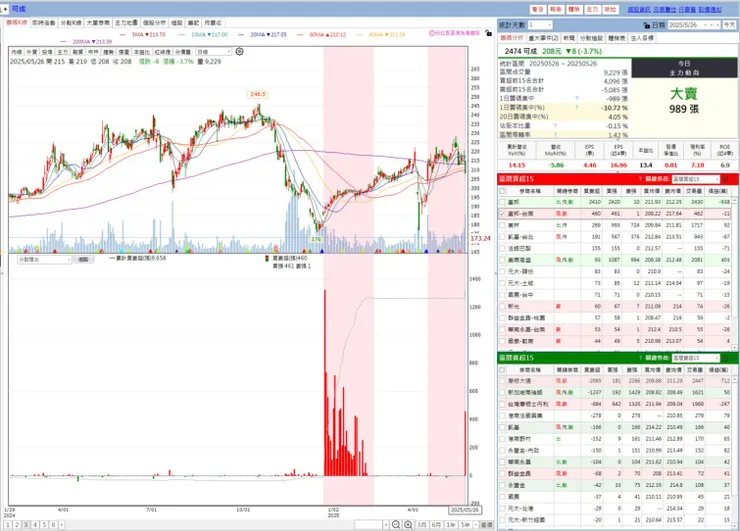Toggle the 紅綠燈 chart indicator button

point(162,52)
